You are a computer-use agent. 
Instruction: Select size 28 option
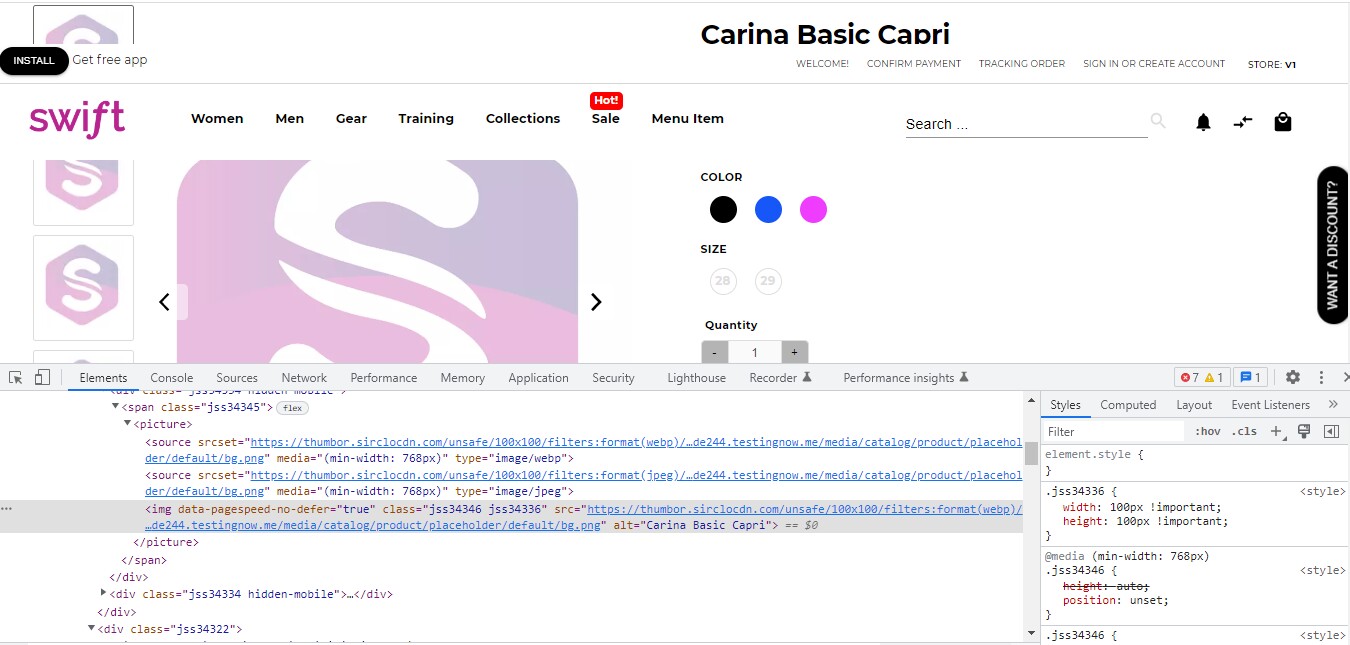(722, 281)
